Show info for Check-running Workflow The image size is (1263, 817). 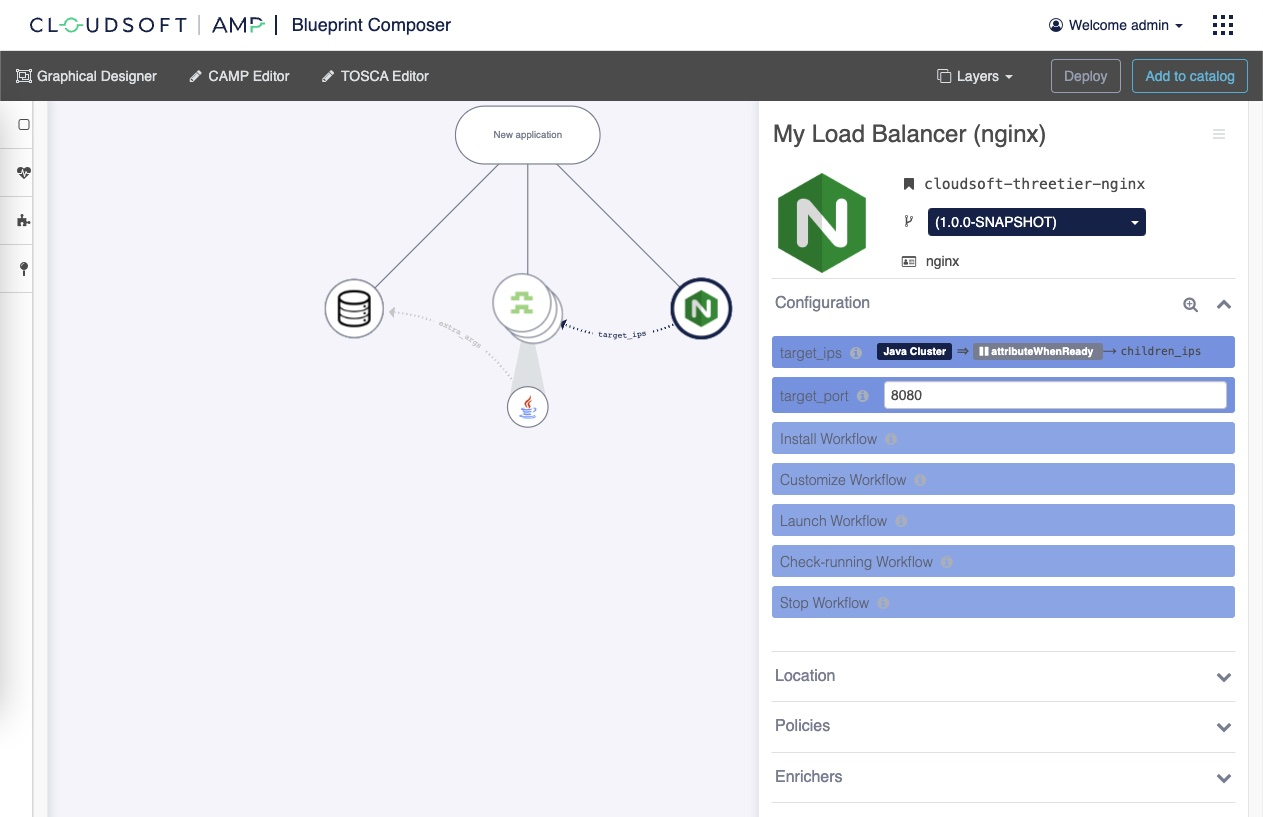[947, 562]
